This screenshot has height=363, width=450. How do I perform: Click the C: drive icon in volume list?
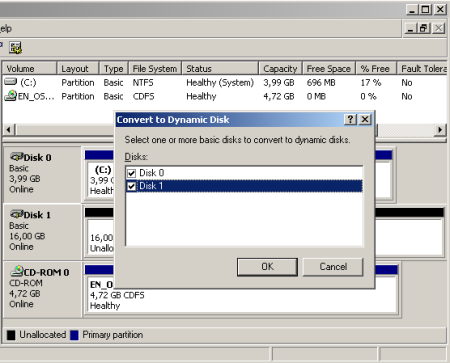click(10, 82)
